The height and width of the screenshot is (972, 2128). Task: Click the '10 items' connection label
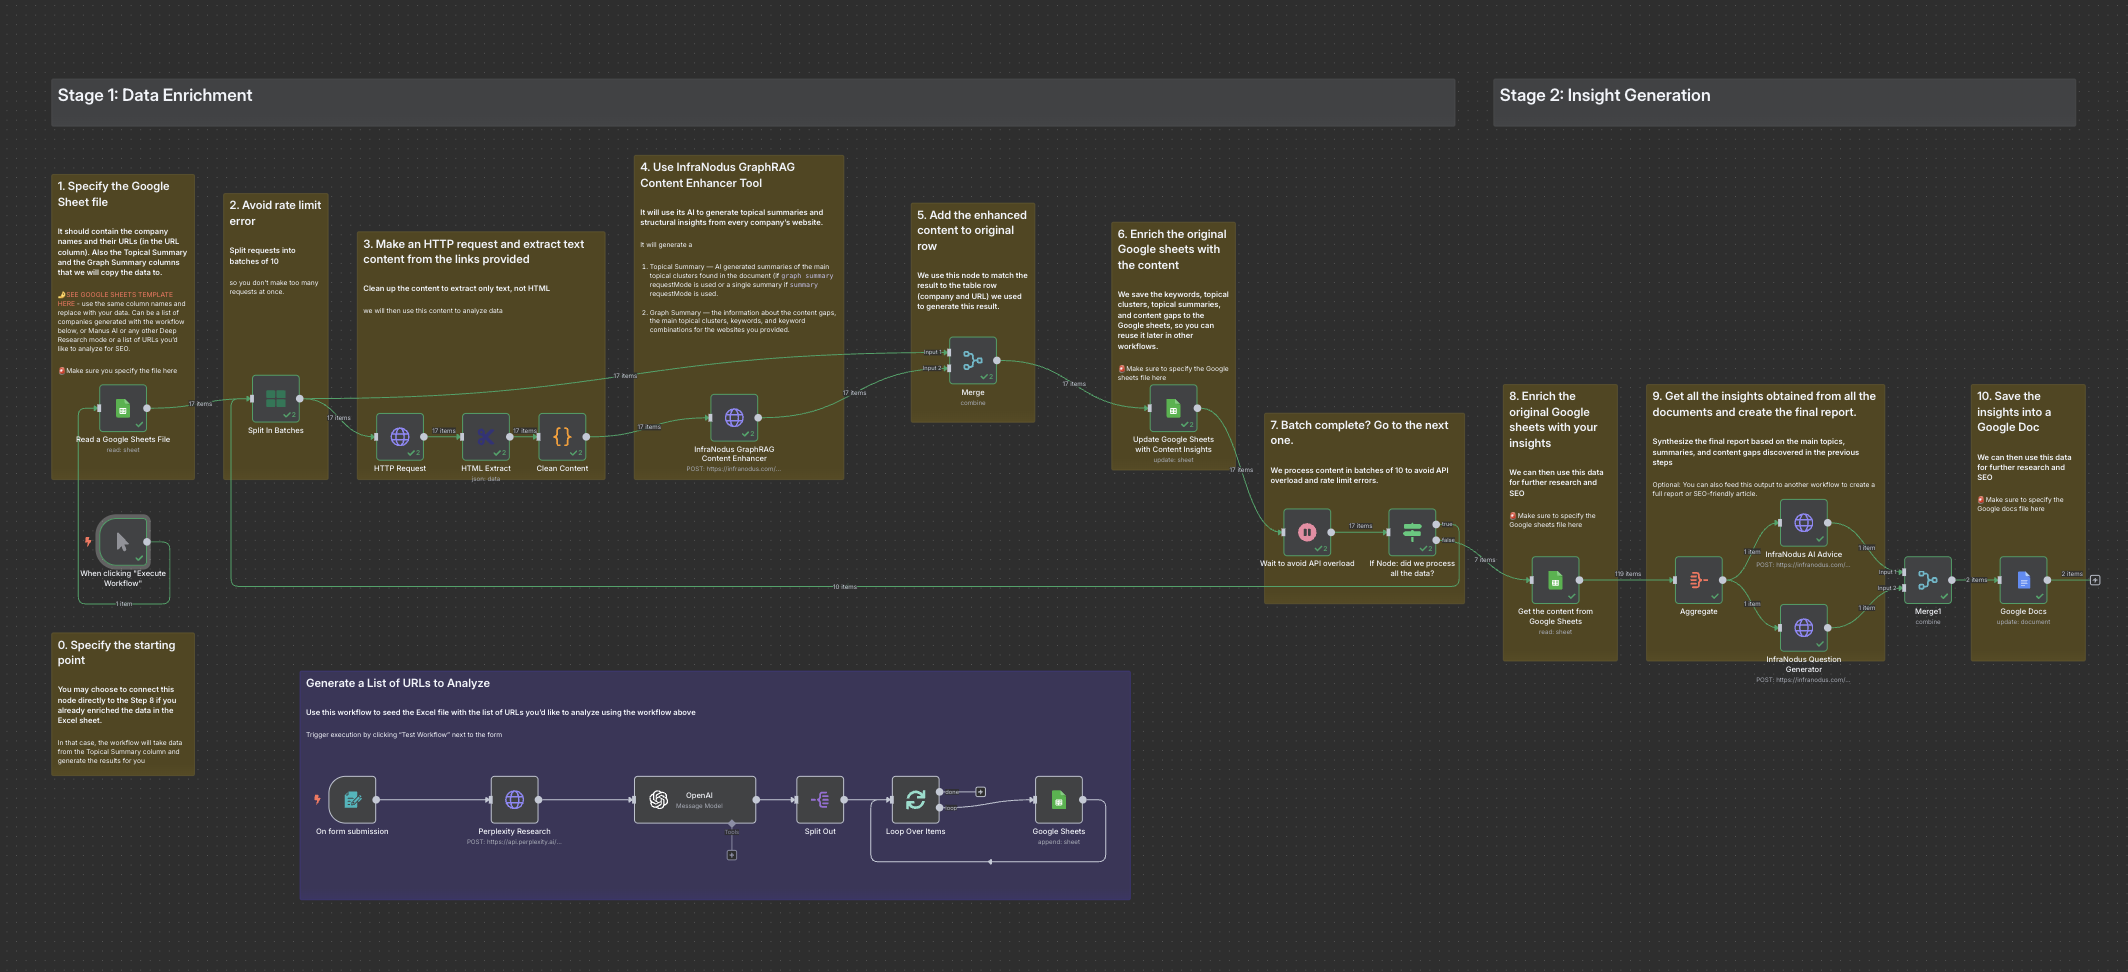pyautogui.click(x=844, y=587)
